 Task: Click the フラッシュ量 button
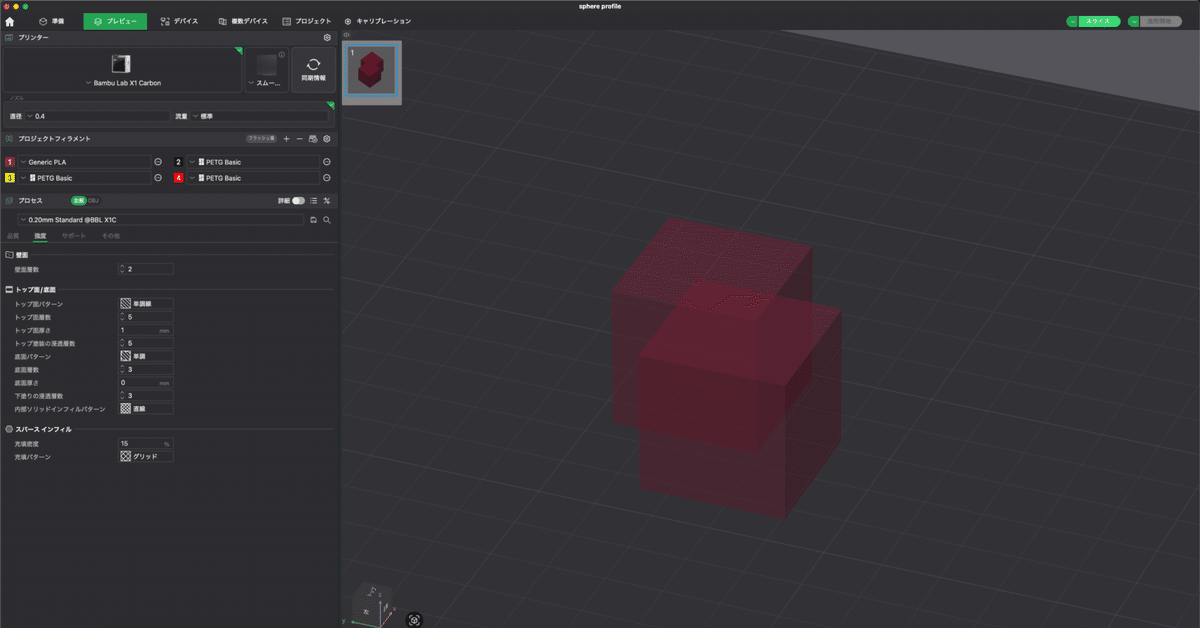(261, 139)
